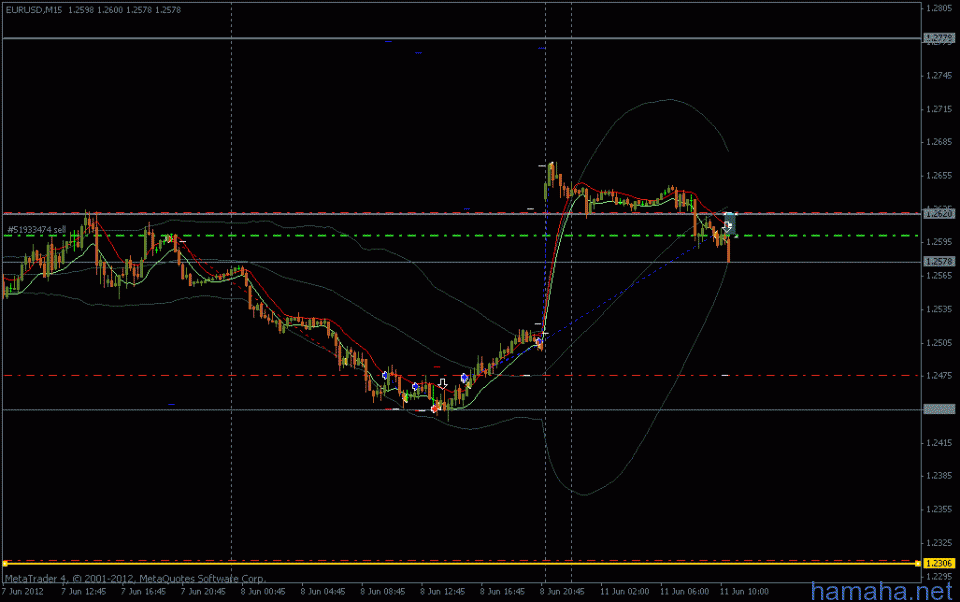Click the 8 Jun 12:45 time label
This screenshot has width=960, height=602.
point(443,592)
